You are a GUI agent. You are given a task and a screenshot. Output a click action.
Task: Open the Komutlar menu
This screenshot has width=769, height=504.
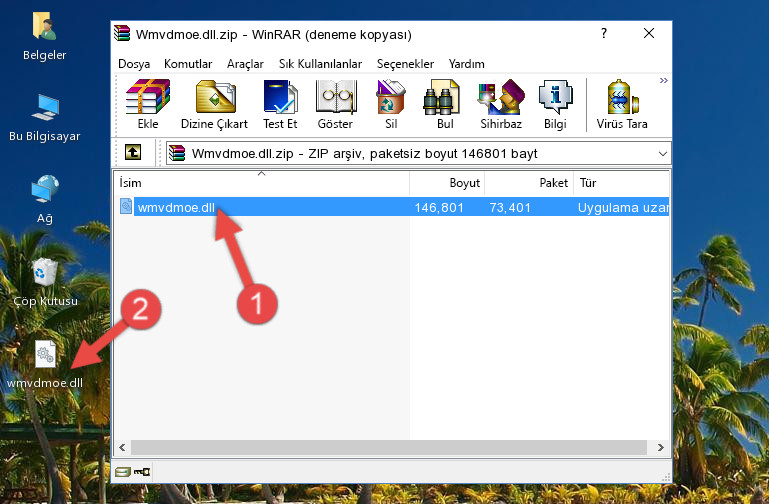[188, 64]
